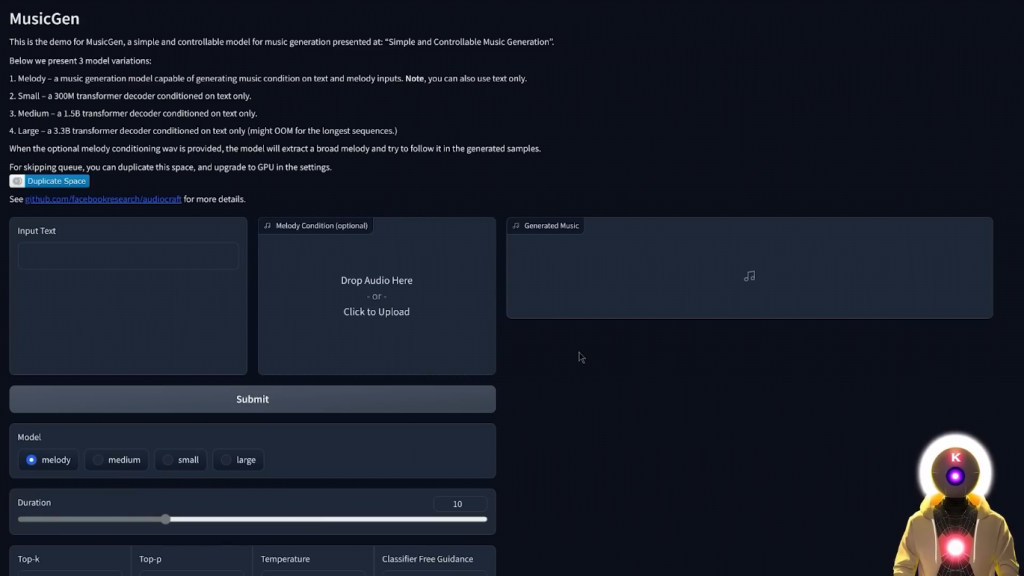Click the Top-k label

29,559
